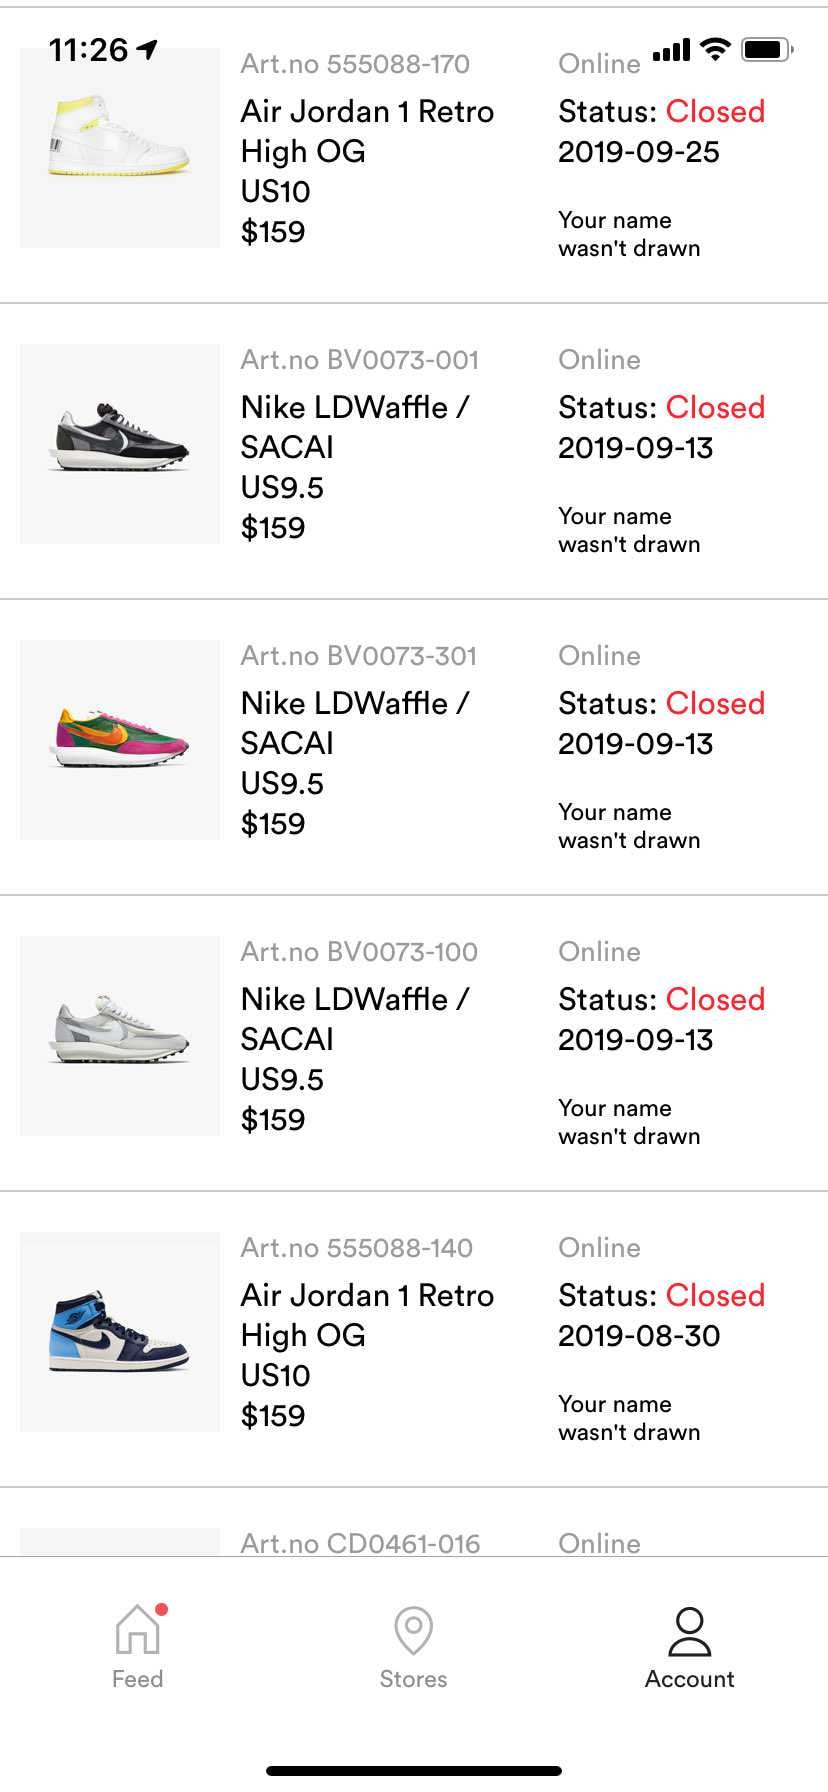The image size is (828, 1792).
Task: Tap the cellular signal bars icon
Action: [x=671, y=50]
